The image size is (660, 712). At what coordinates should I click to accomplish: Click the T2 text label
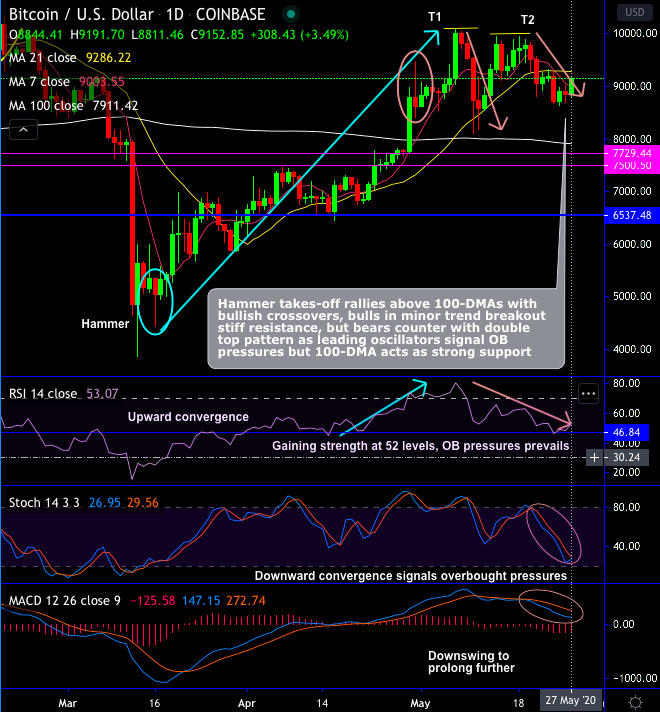(527, 20)
